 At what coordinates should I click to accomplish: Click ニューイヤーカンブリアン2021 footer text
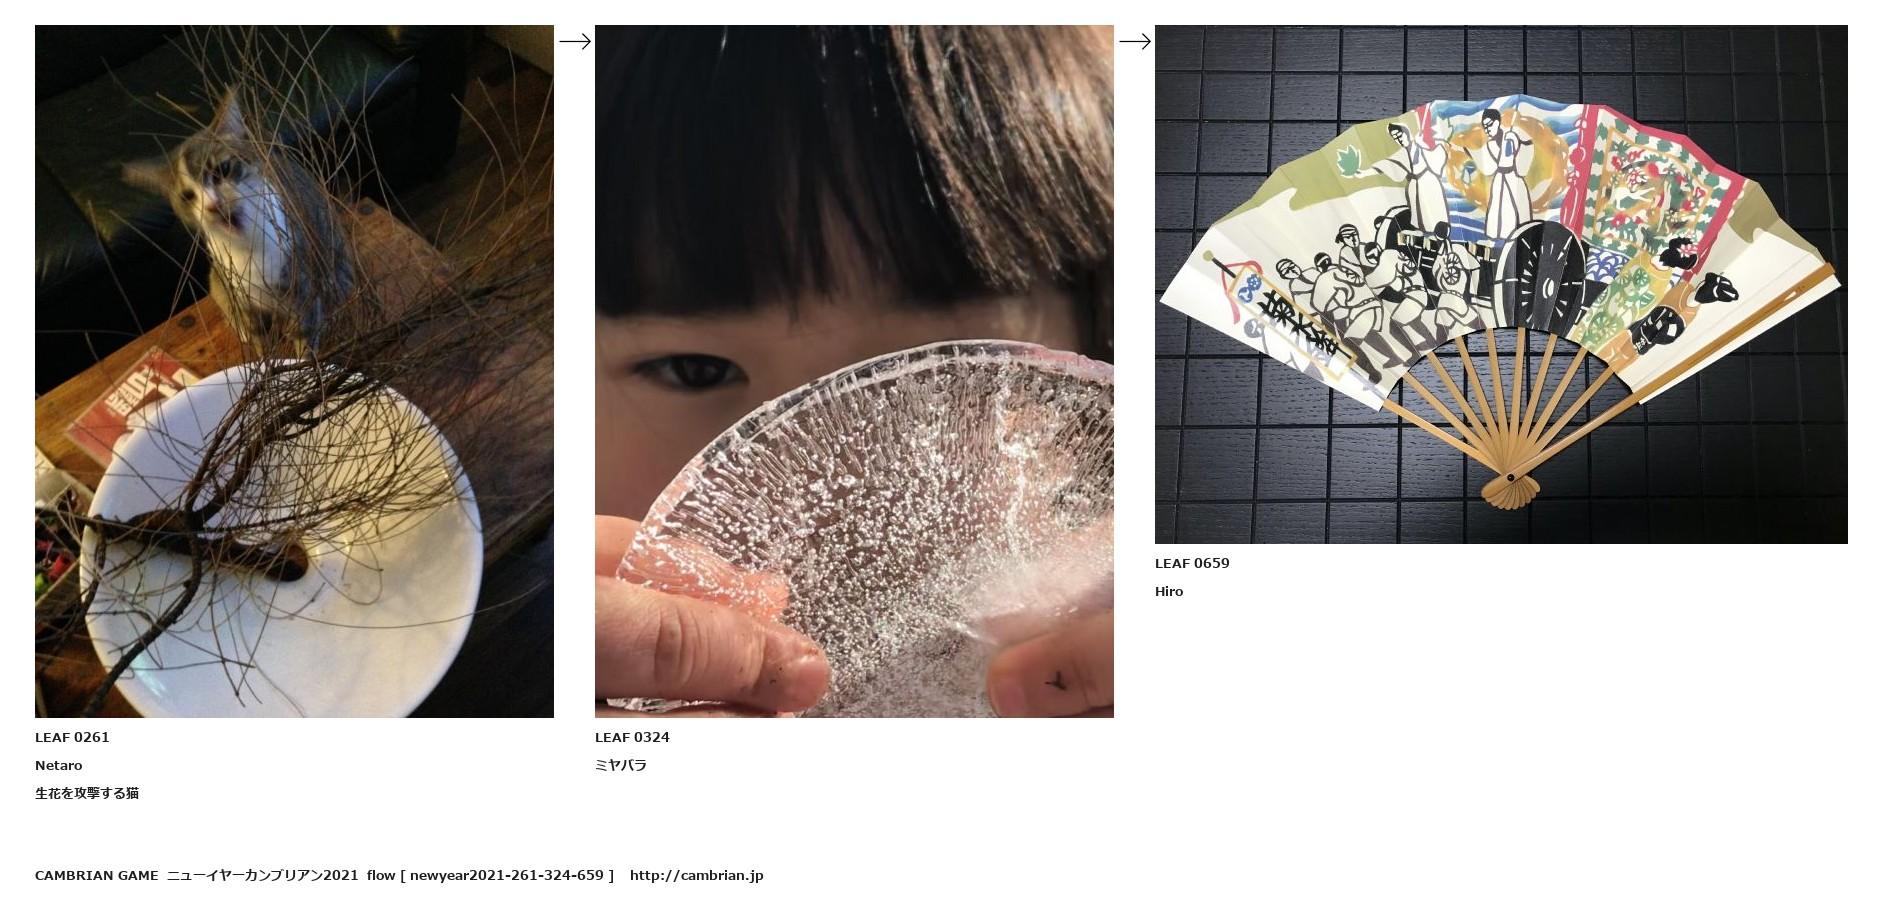(x=262, y=875)
